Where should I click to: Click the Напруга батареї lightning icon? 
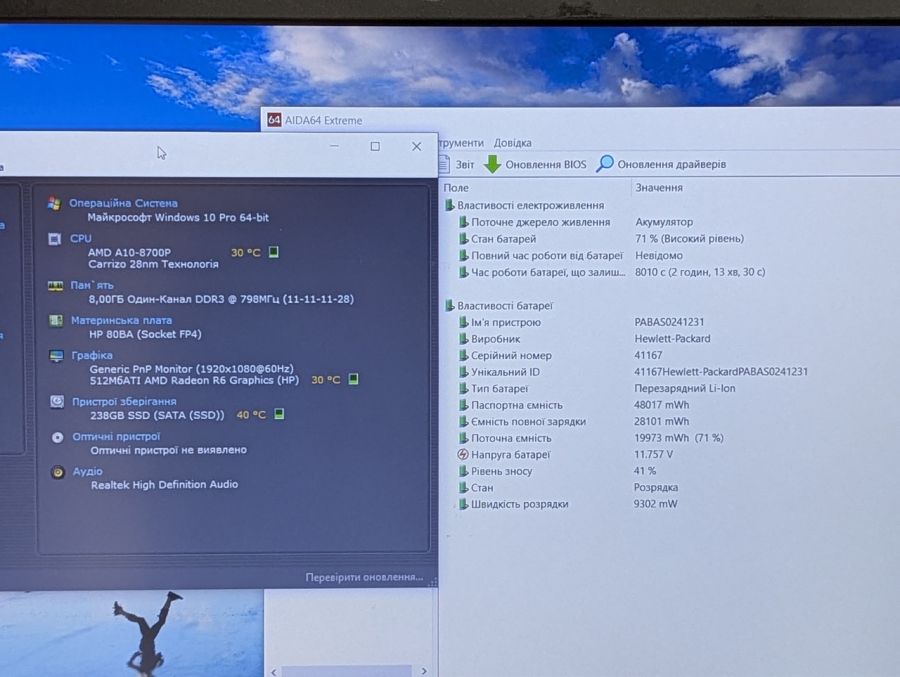[x=463, y=454]
